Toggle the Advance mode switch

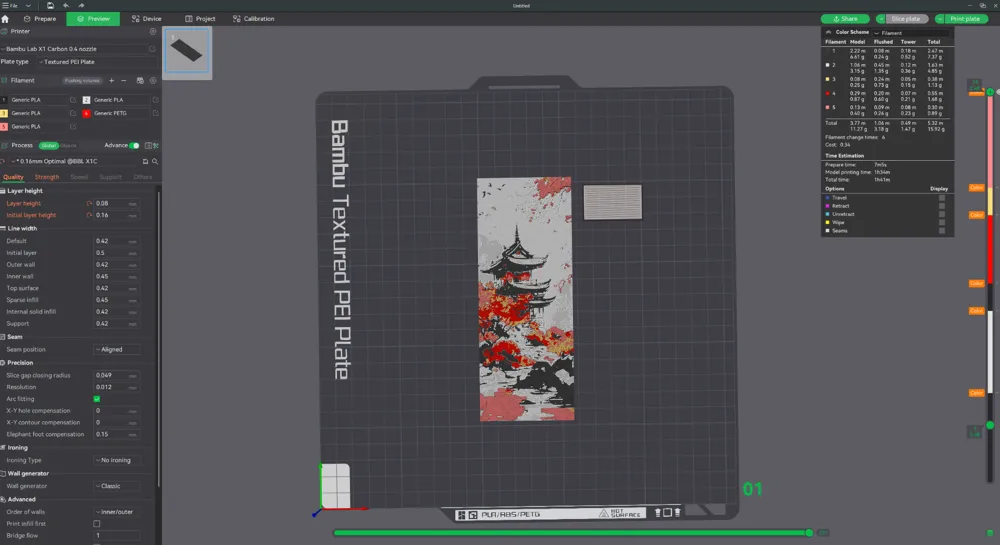136,145
